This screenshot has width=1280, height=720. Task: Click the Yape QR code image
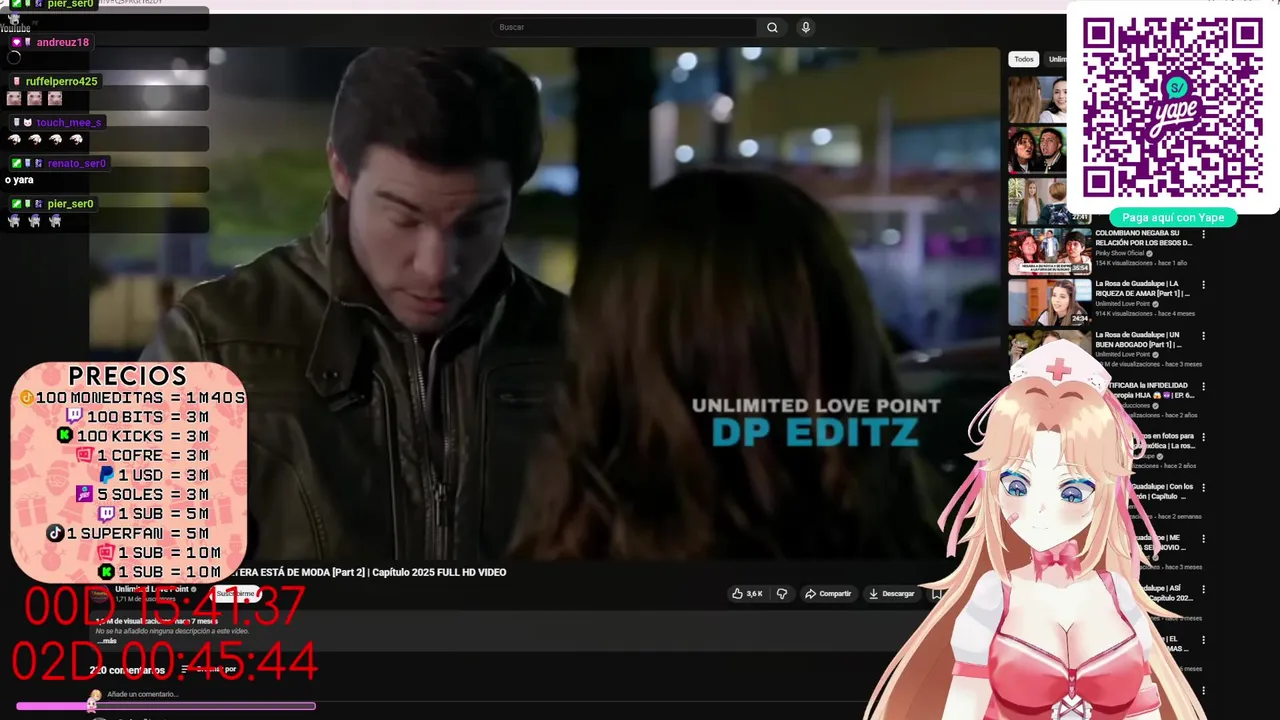[1172, 108]
